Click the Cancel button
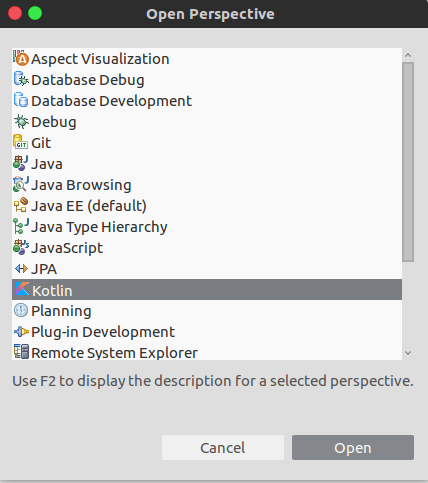Viewport: 428px width, 483px height. (223, 448)
